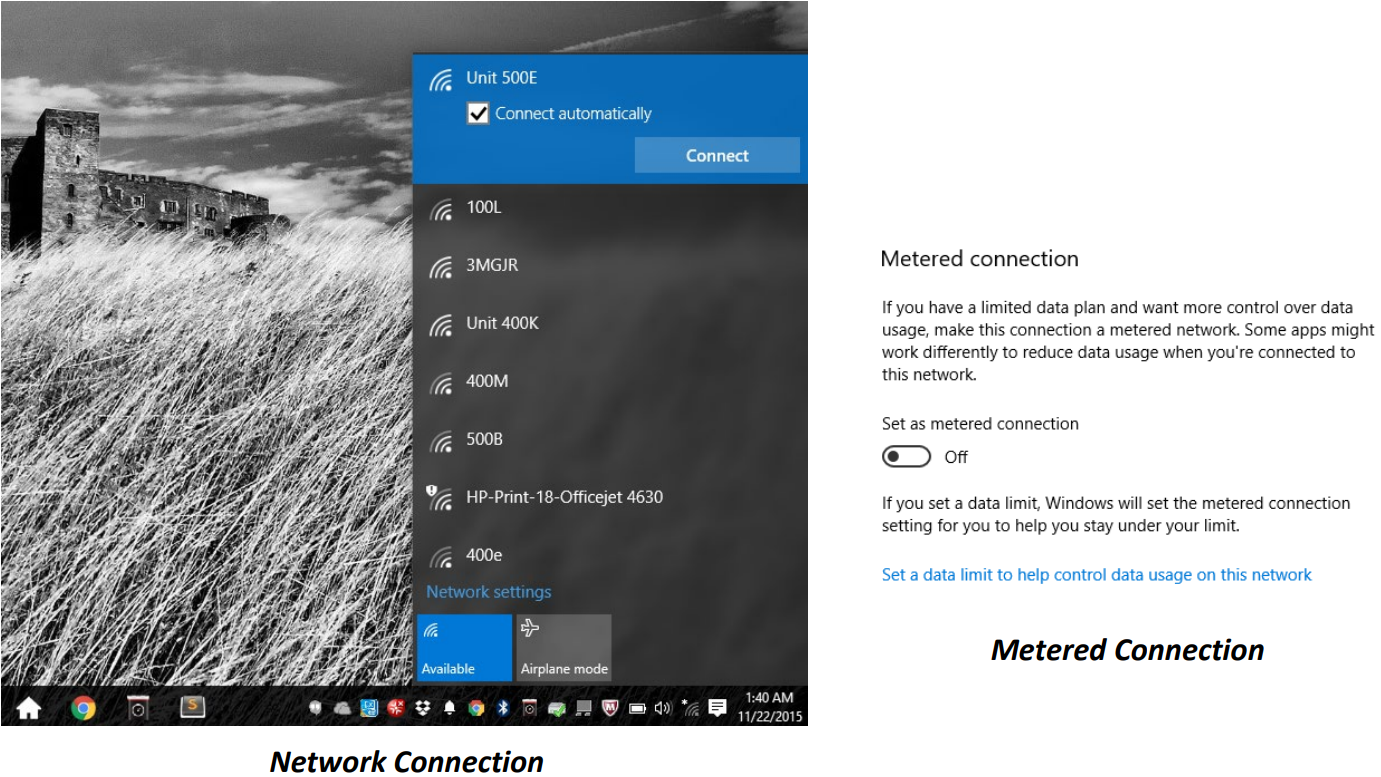Toggle the Airplane mode tile

click(564, 648)
